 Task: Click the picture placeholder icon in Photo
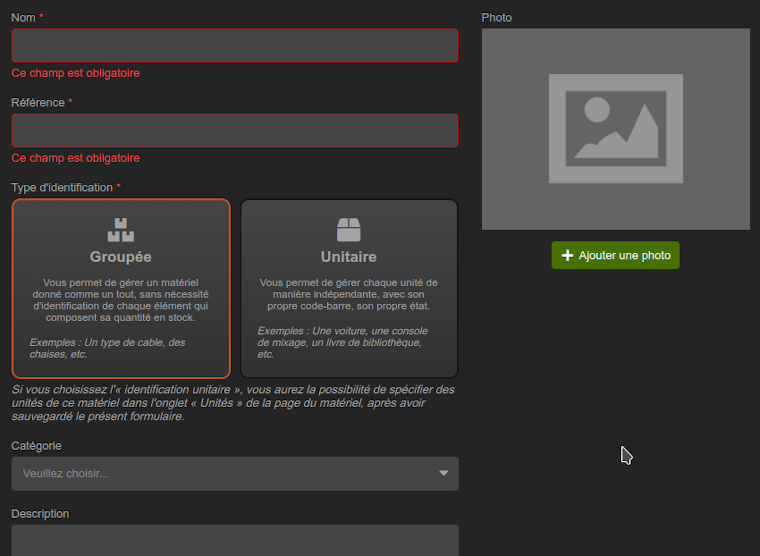pyautogui.click(x=615, y=129)
